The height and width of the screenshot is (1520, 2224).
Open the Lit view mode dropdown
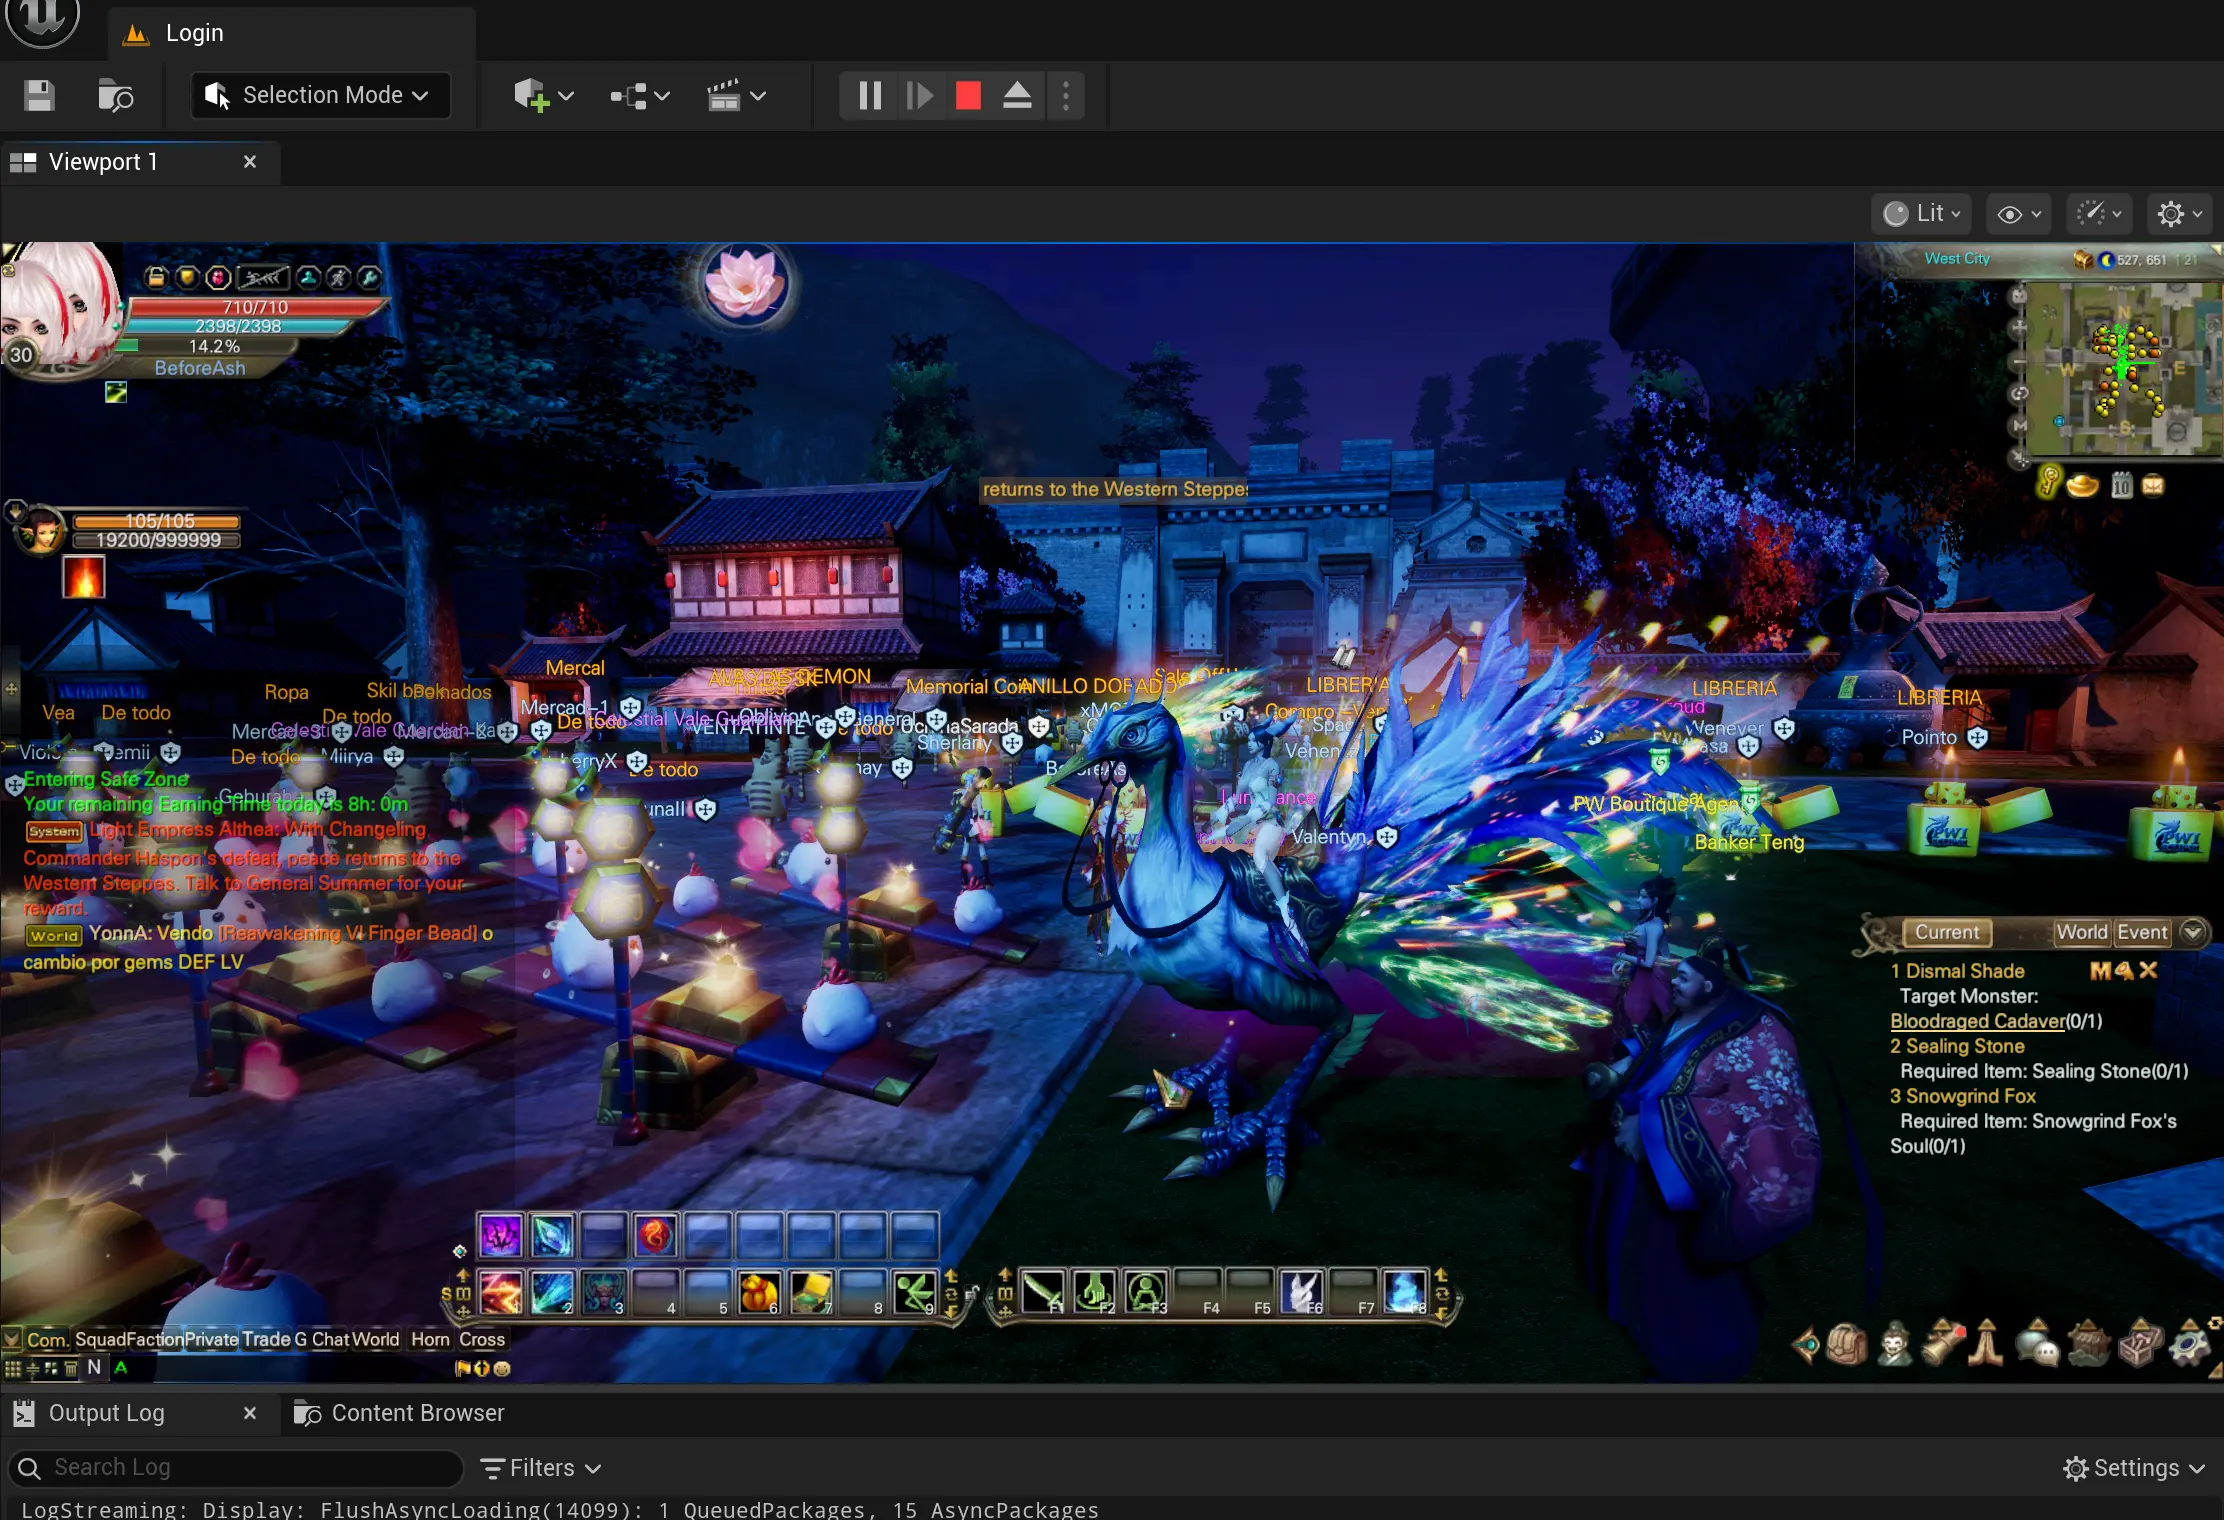pos(1921,214)
